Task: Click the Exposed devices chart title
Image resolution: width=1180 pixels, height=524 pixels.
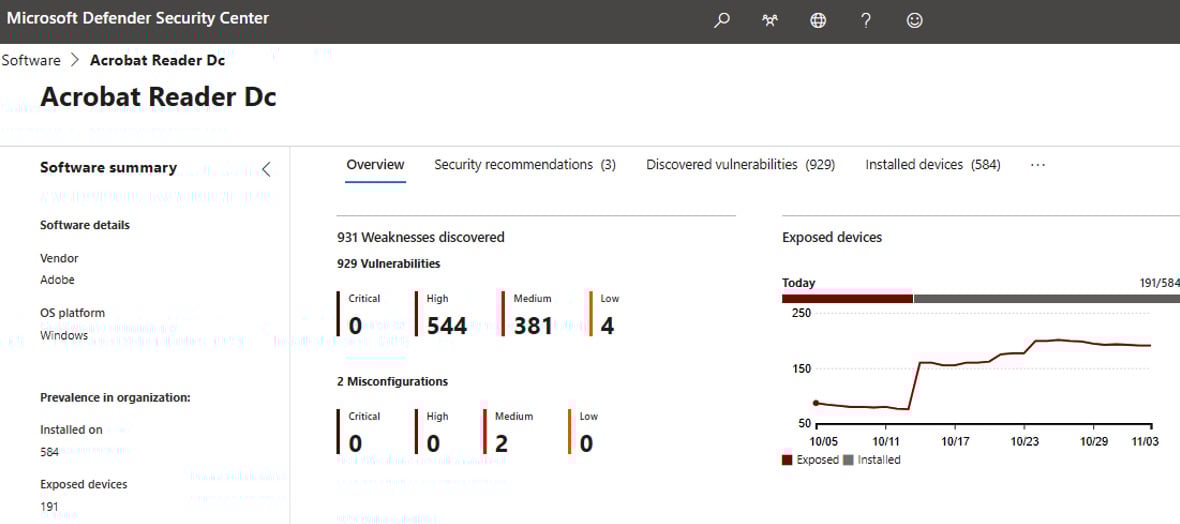Action: [832, 237]
